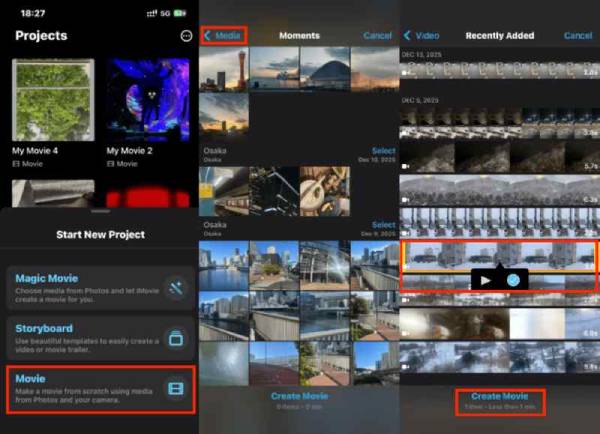Open the My Movie 4 project thumbnail
600x434 pixels.
pyautogui.click(x=53, y=100)
